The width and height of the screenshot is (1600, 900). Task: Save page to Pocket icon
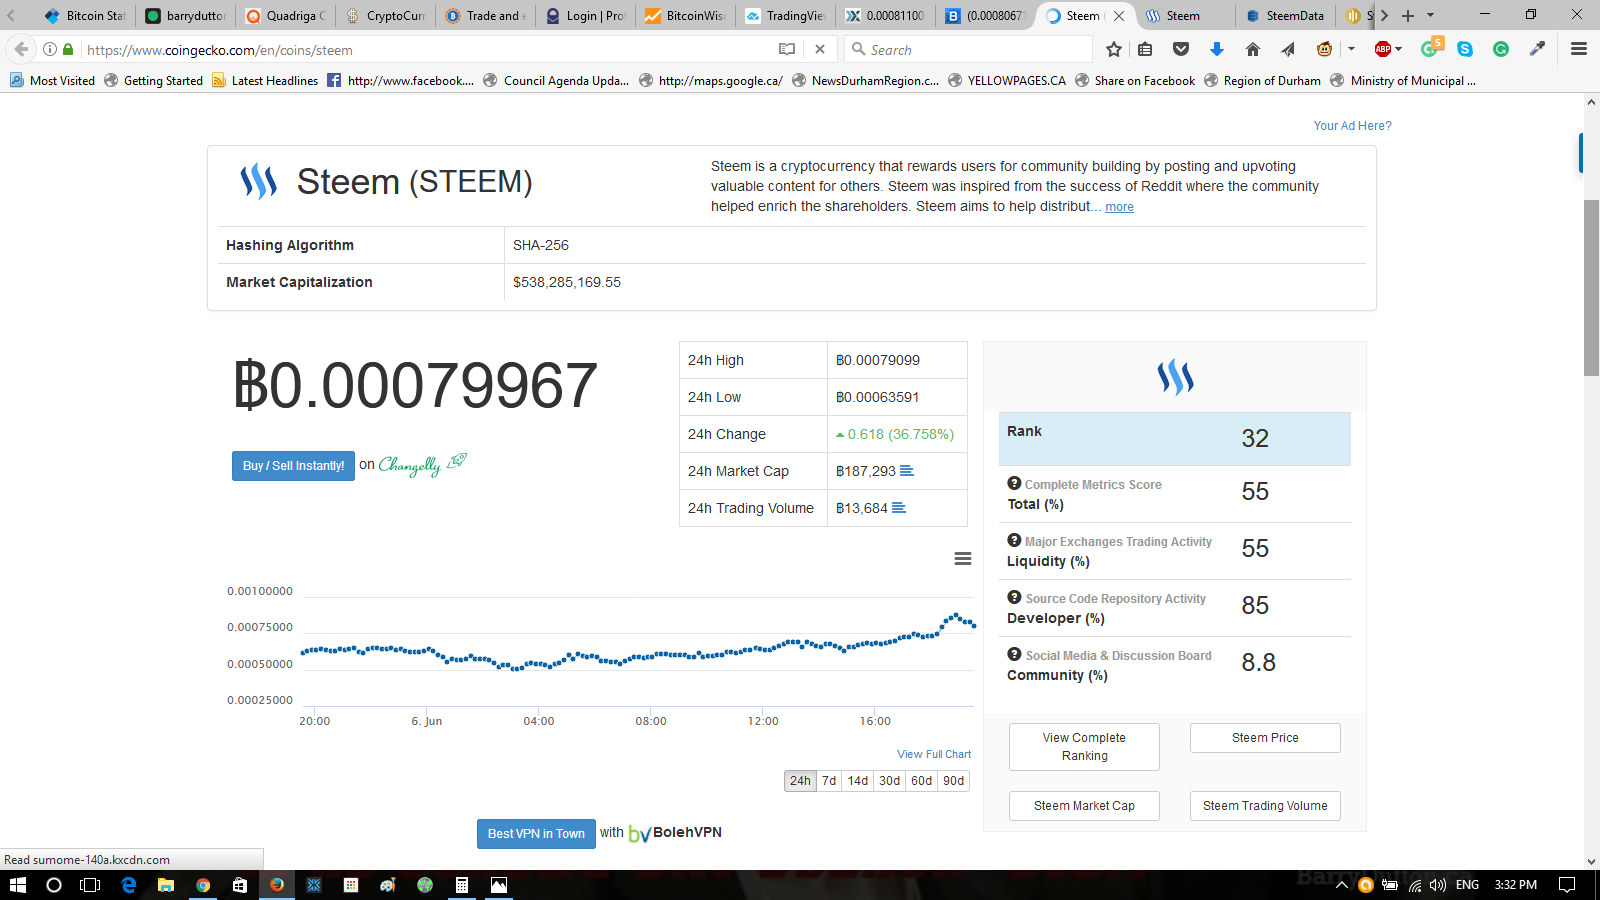tap(1181, 49)
